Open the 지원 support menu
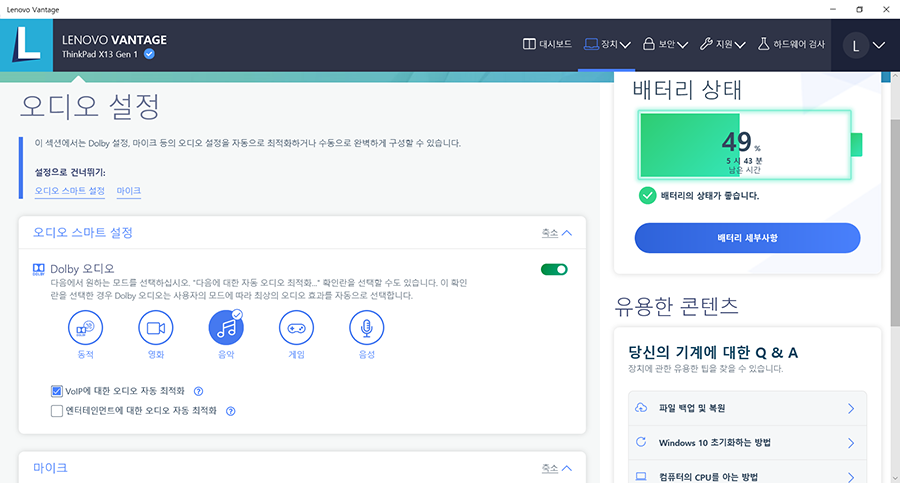 pyautogui.click(x=723, y=44)
